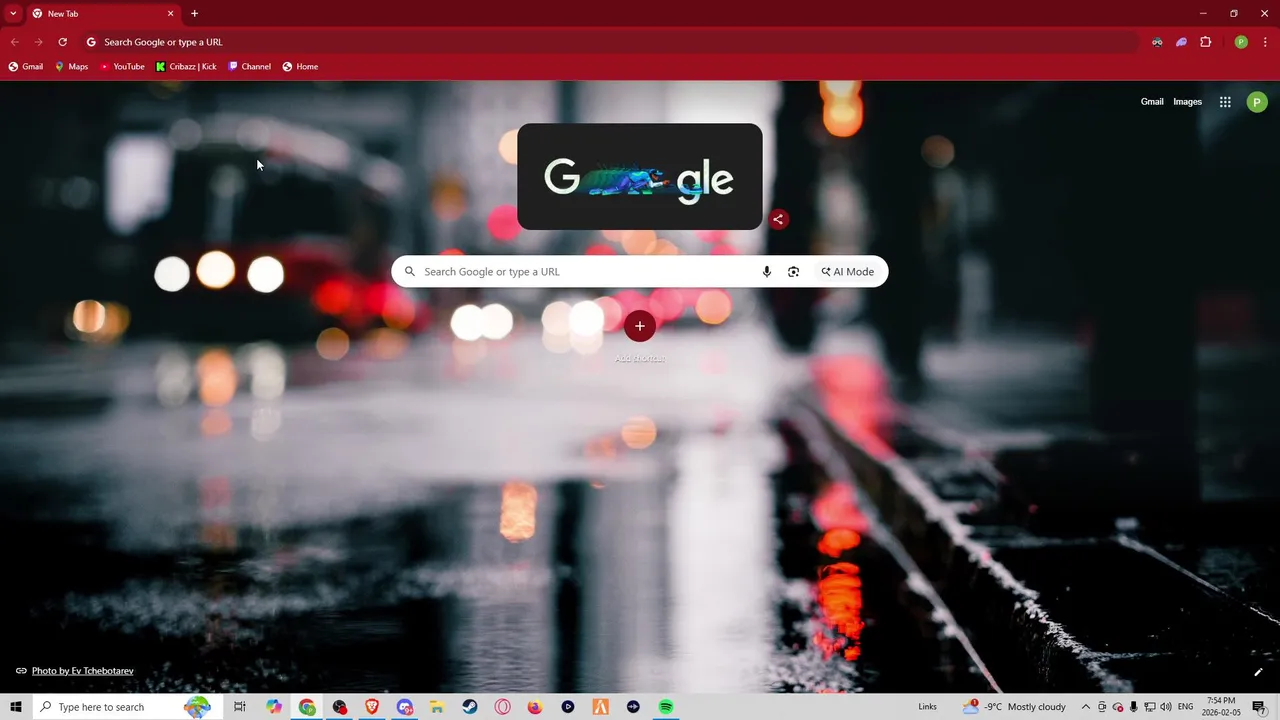Open the Google Account avatar on page
The width and height of the screenshot is (1280, 720).
(1257, 102)
